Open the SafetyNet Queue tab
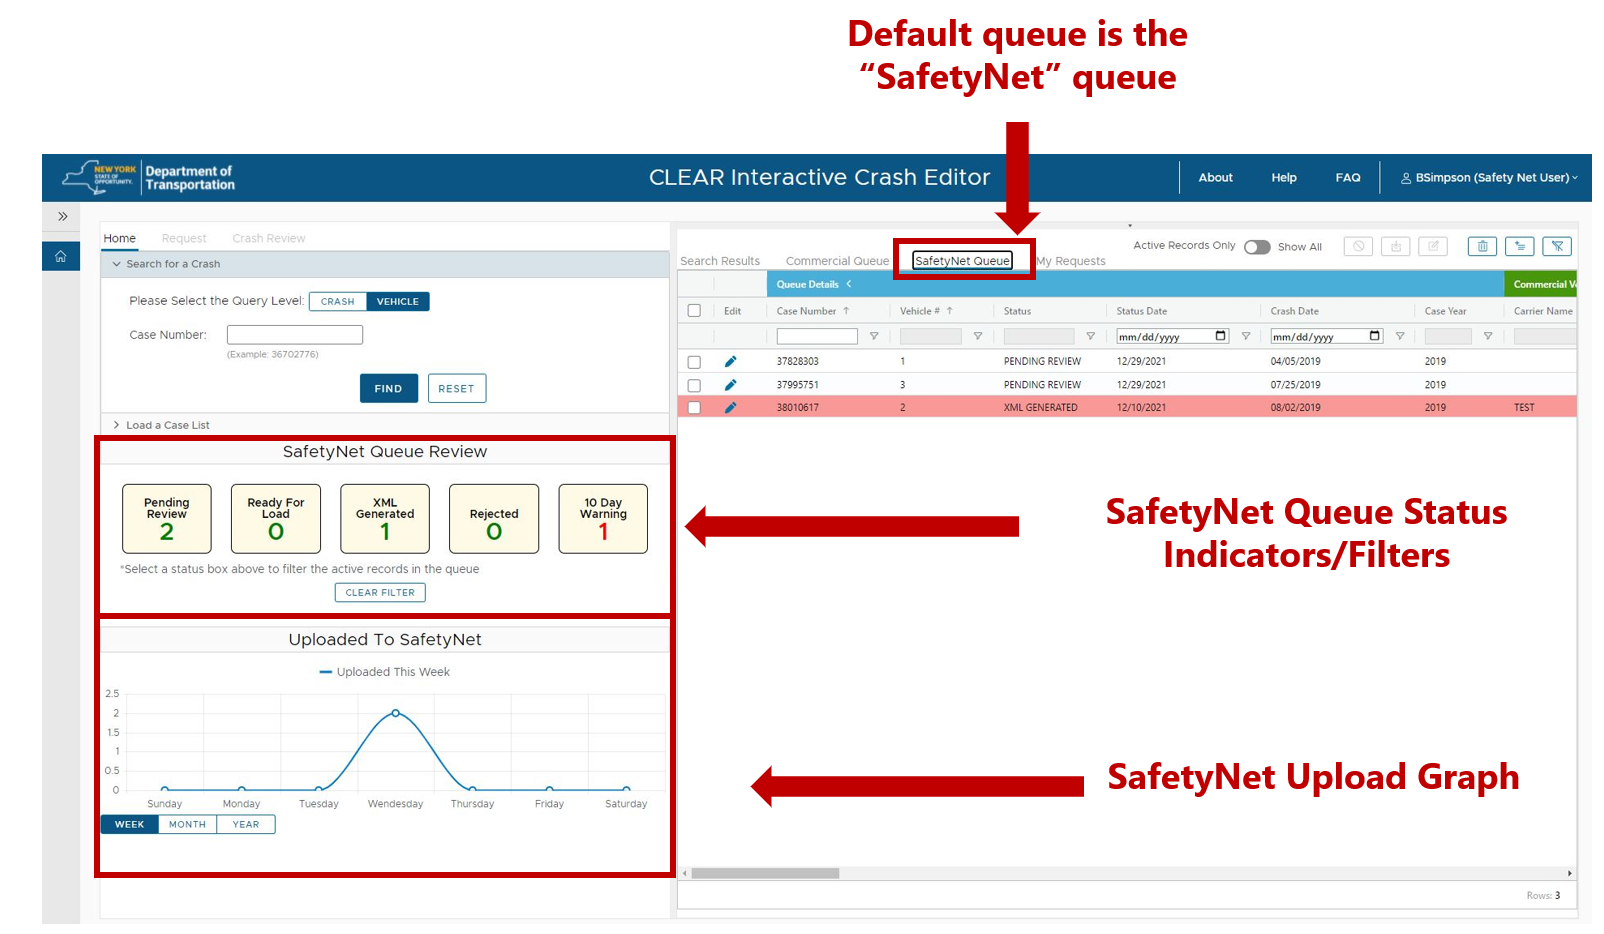1604x934 pixels. (962, 261)
